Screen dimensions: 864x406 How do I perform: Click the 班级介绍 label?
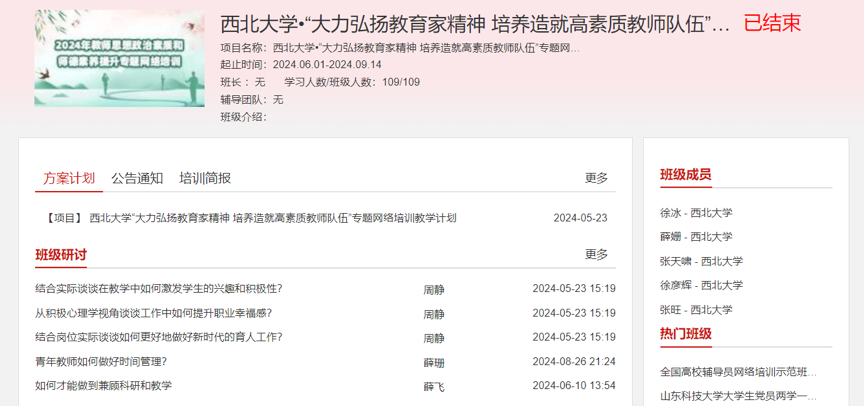[244, 117]
